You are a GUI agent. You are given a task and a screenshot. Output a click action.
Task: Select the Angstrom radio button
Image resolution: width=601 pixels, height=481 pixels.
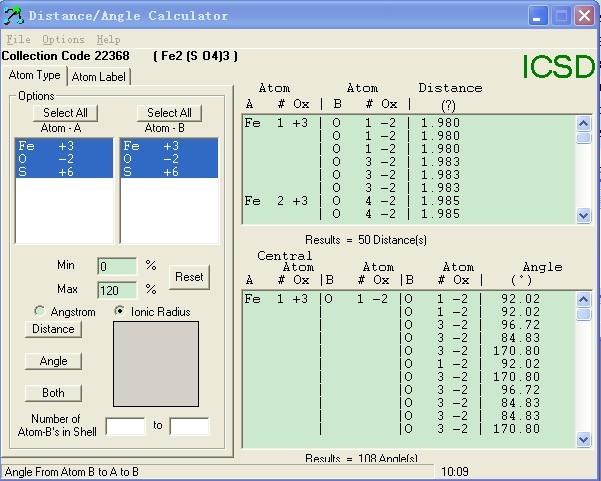39,311
